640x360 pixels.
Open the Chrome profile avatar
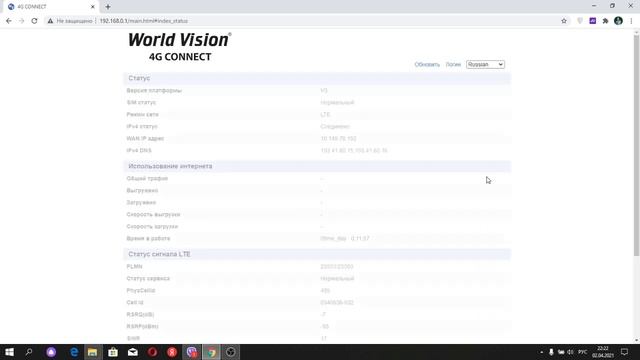click(618, 21)
